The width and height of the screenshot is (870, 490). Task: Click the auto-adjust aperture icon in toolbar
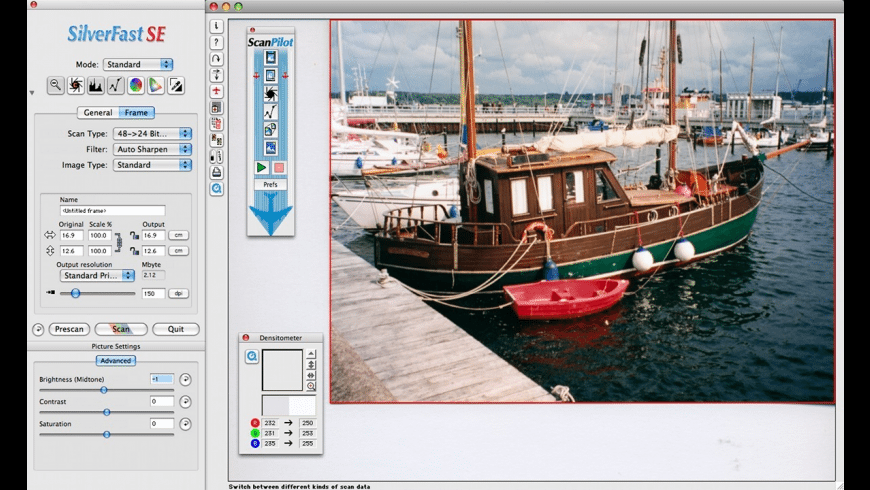[75, 85]
